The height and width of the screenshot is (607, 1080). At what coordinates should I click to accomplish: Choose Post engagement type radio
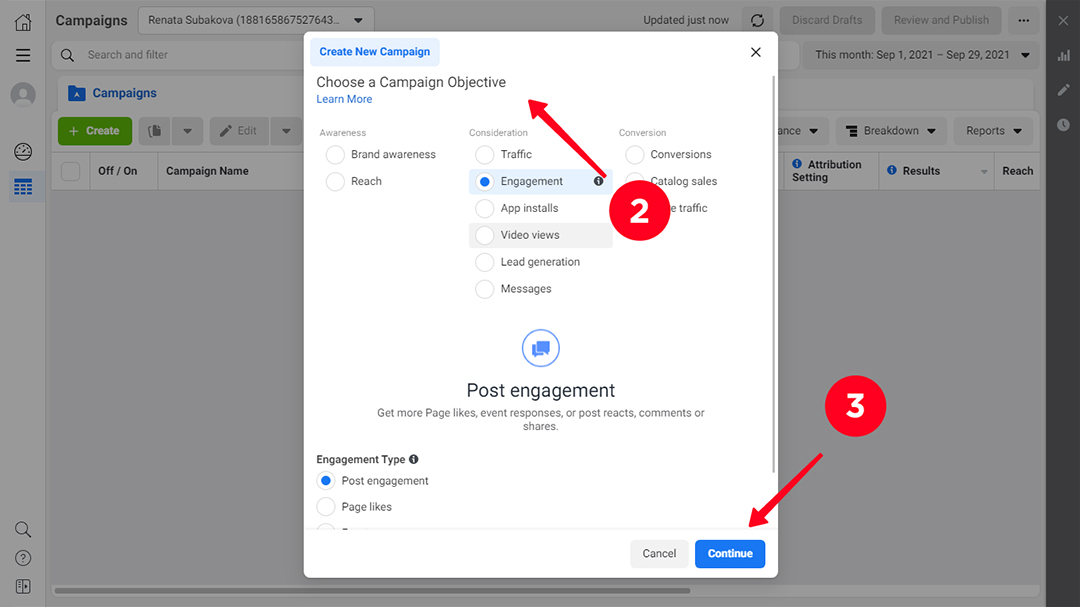(x=326, y=481)
